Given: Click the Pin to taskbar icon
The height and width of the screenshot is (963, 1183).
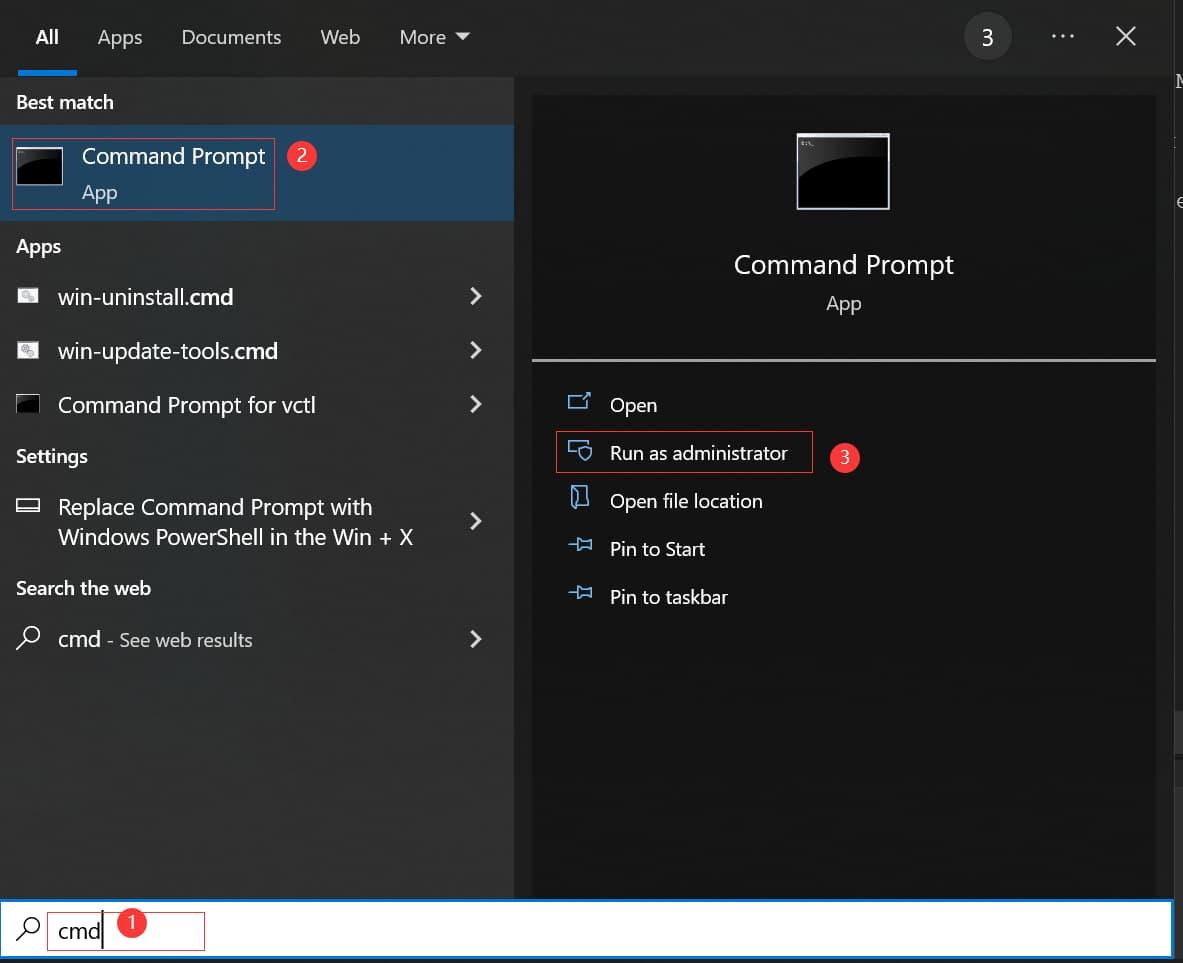Looking at the screenshot, I should coord(580,596).
